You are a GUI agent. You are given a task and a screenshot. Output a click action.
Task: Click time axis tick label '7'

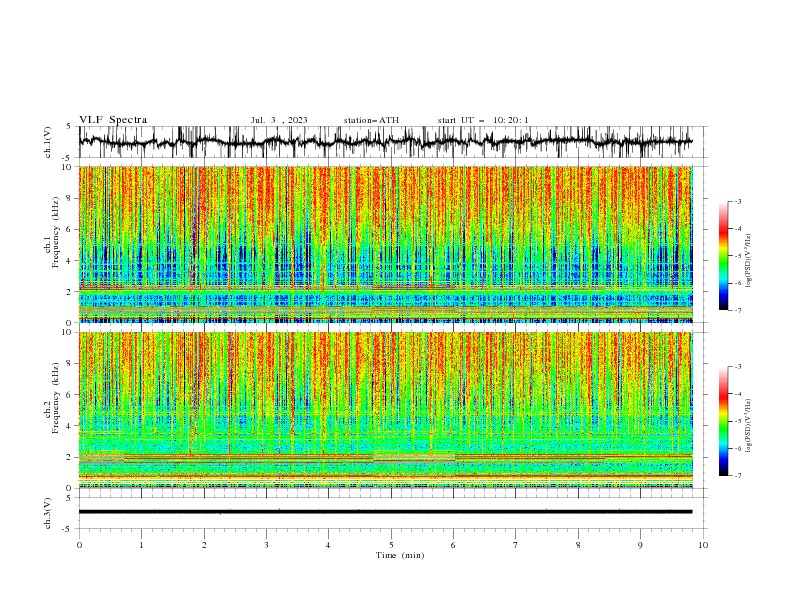click(516, 545)
